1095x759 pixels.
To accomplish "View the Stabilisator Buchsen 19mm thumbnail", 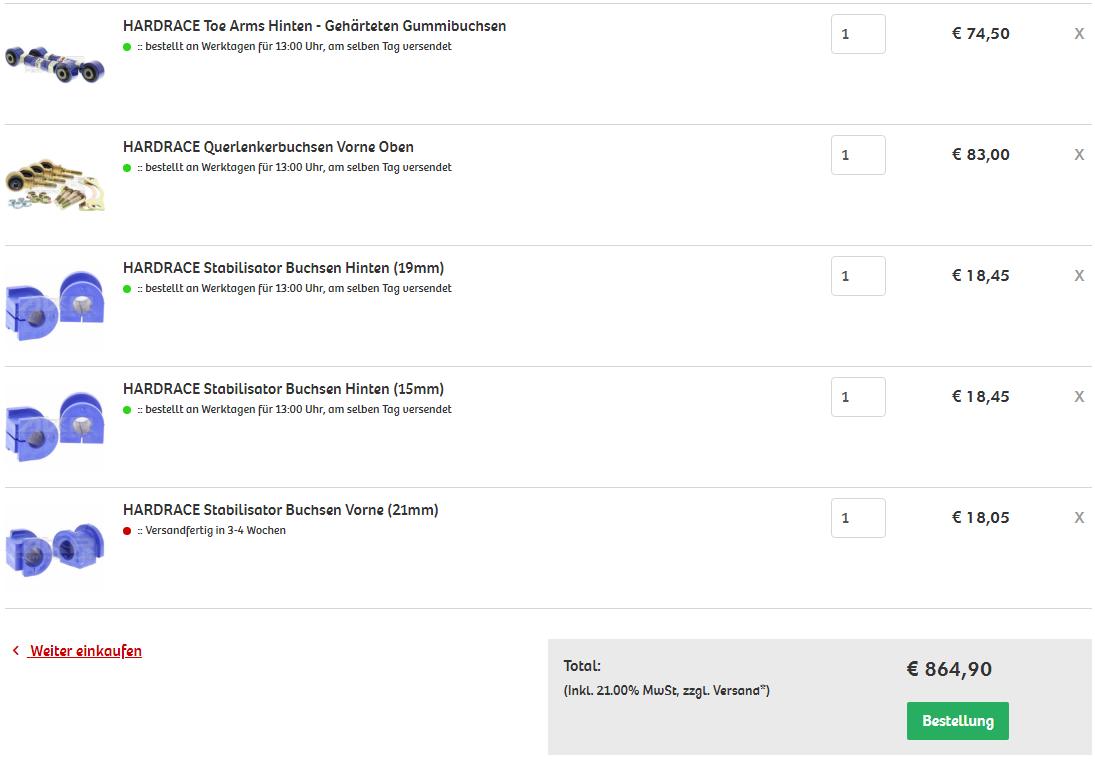I will [55, 306].
